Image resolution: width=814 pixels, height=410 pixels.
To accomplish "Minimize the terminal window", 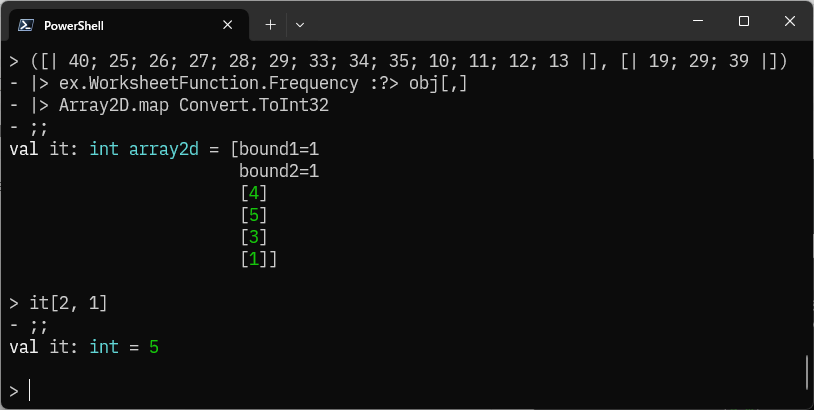I will click(698, 21).
